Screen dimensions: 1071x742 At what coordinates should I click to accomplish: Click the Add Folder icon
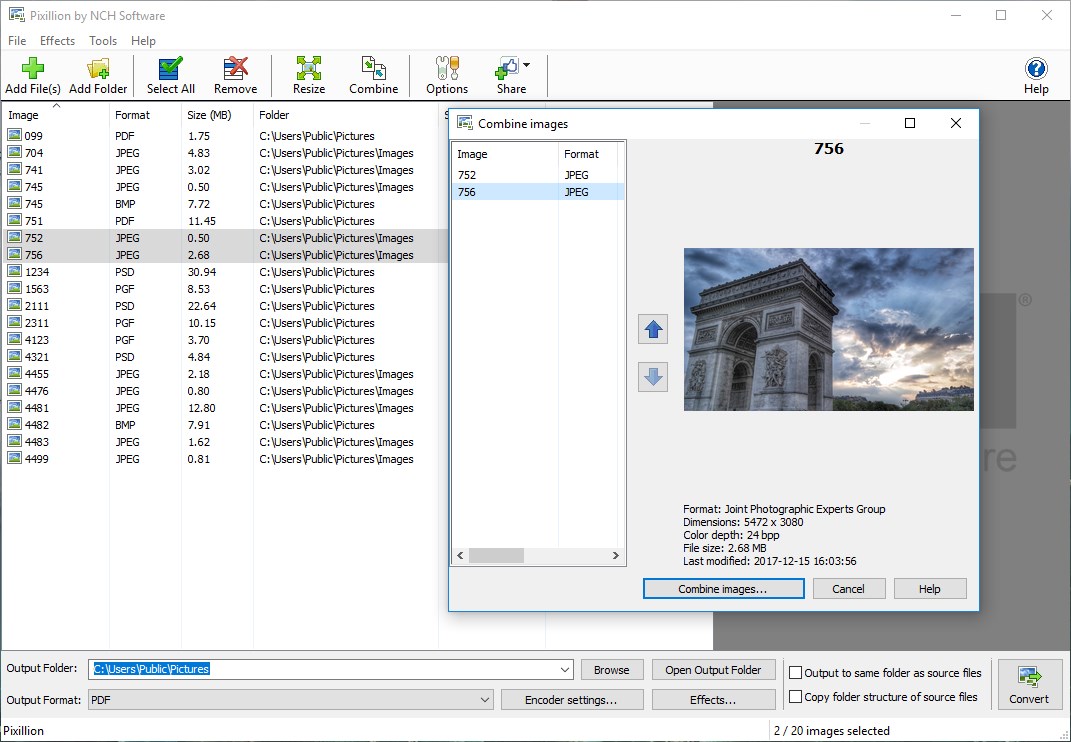pos(97,68)
